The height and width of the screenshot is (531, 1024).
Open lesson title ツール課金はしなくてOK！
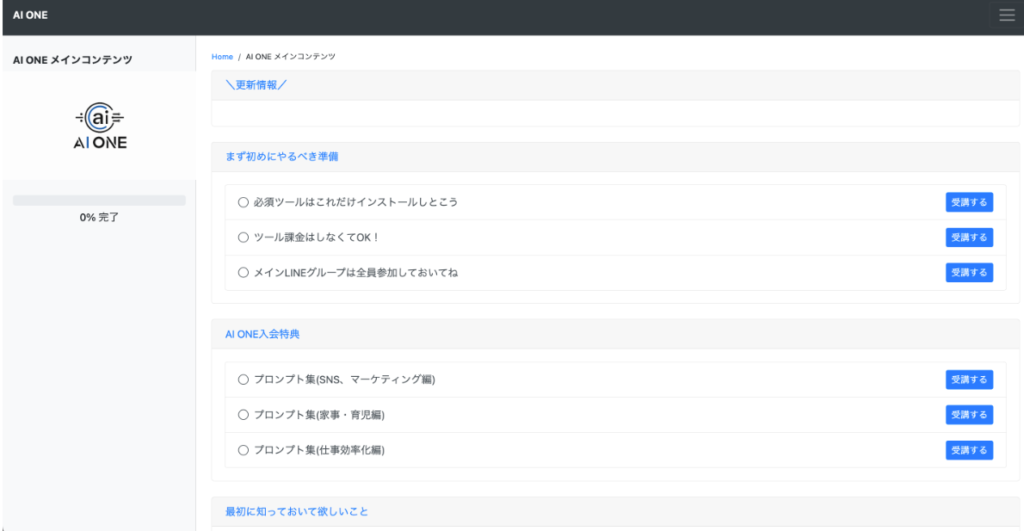316,238
